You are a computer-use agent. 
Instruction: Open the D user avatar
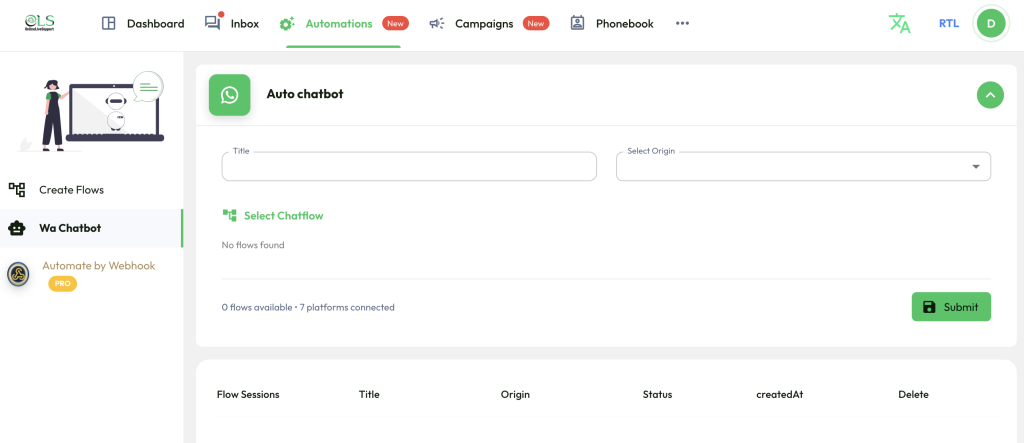tap(991, 24)
